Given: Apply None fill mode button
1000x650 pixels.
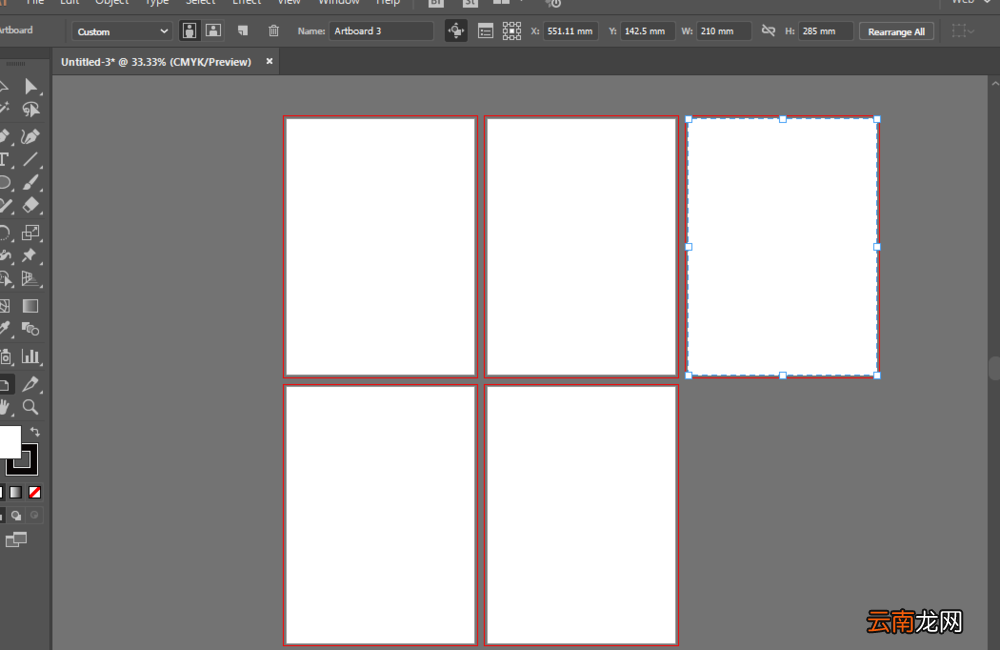Looking at the screenshot, I should [34, 492].
